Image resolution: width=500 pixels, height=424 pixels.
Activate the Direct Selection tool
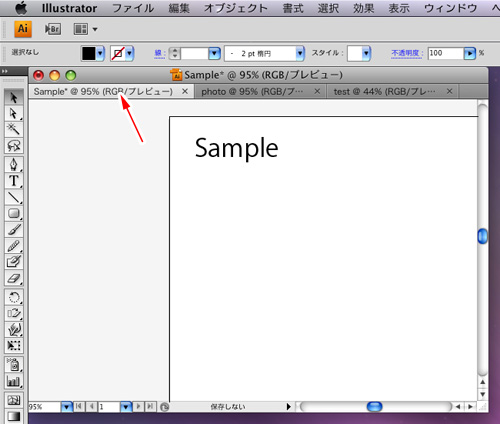tap(14, 113)
